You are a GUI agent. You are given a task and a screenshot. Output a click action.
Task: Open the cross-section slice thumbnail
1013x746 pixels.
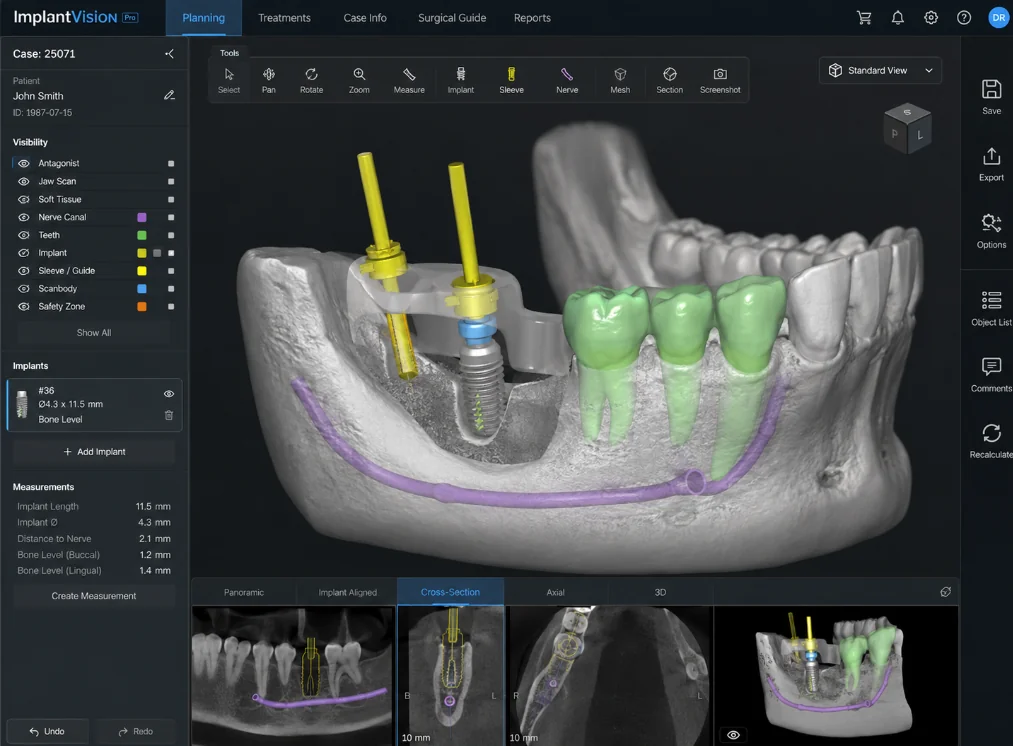(x=451, y=676)
